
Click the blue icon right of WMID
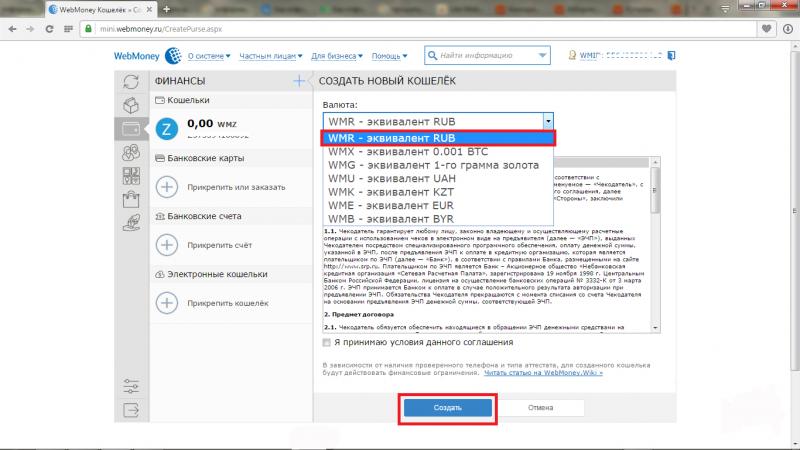(x=671, y=55)
